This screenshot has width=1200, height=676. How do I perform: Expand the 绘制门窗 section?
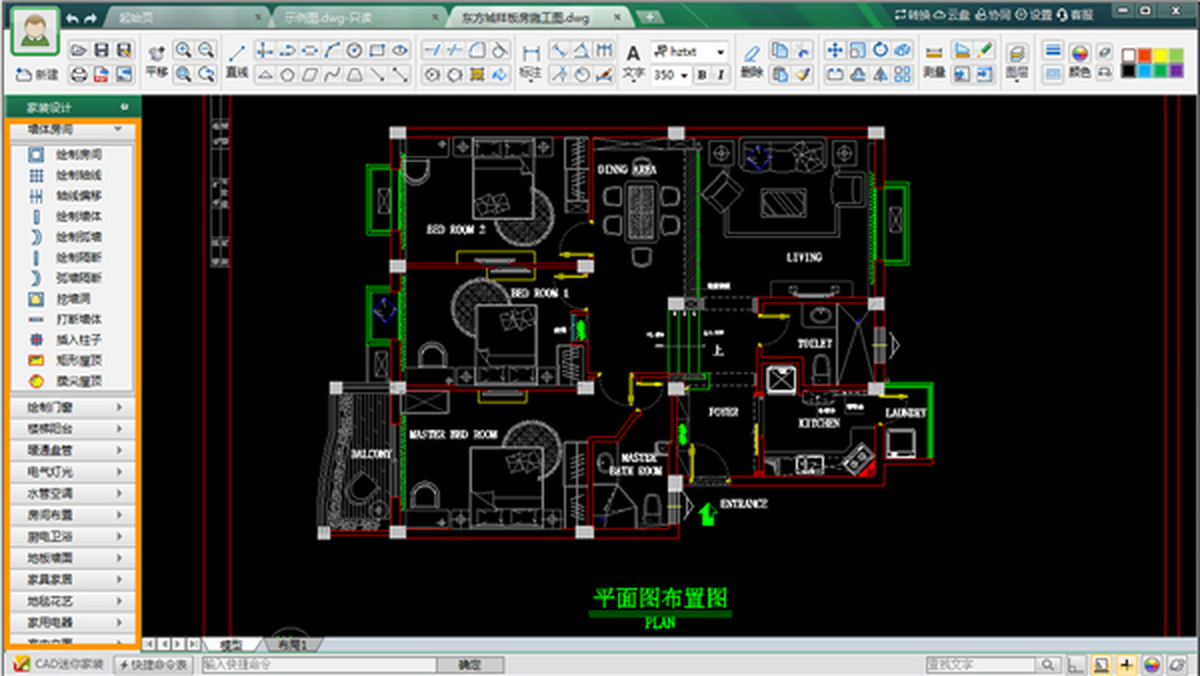pos(72,407)
